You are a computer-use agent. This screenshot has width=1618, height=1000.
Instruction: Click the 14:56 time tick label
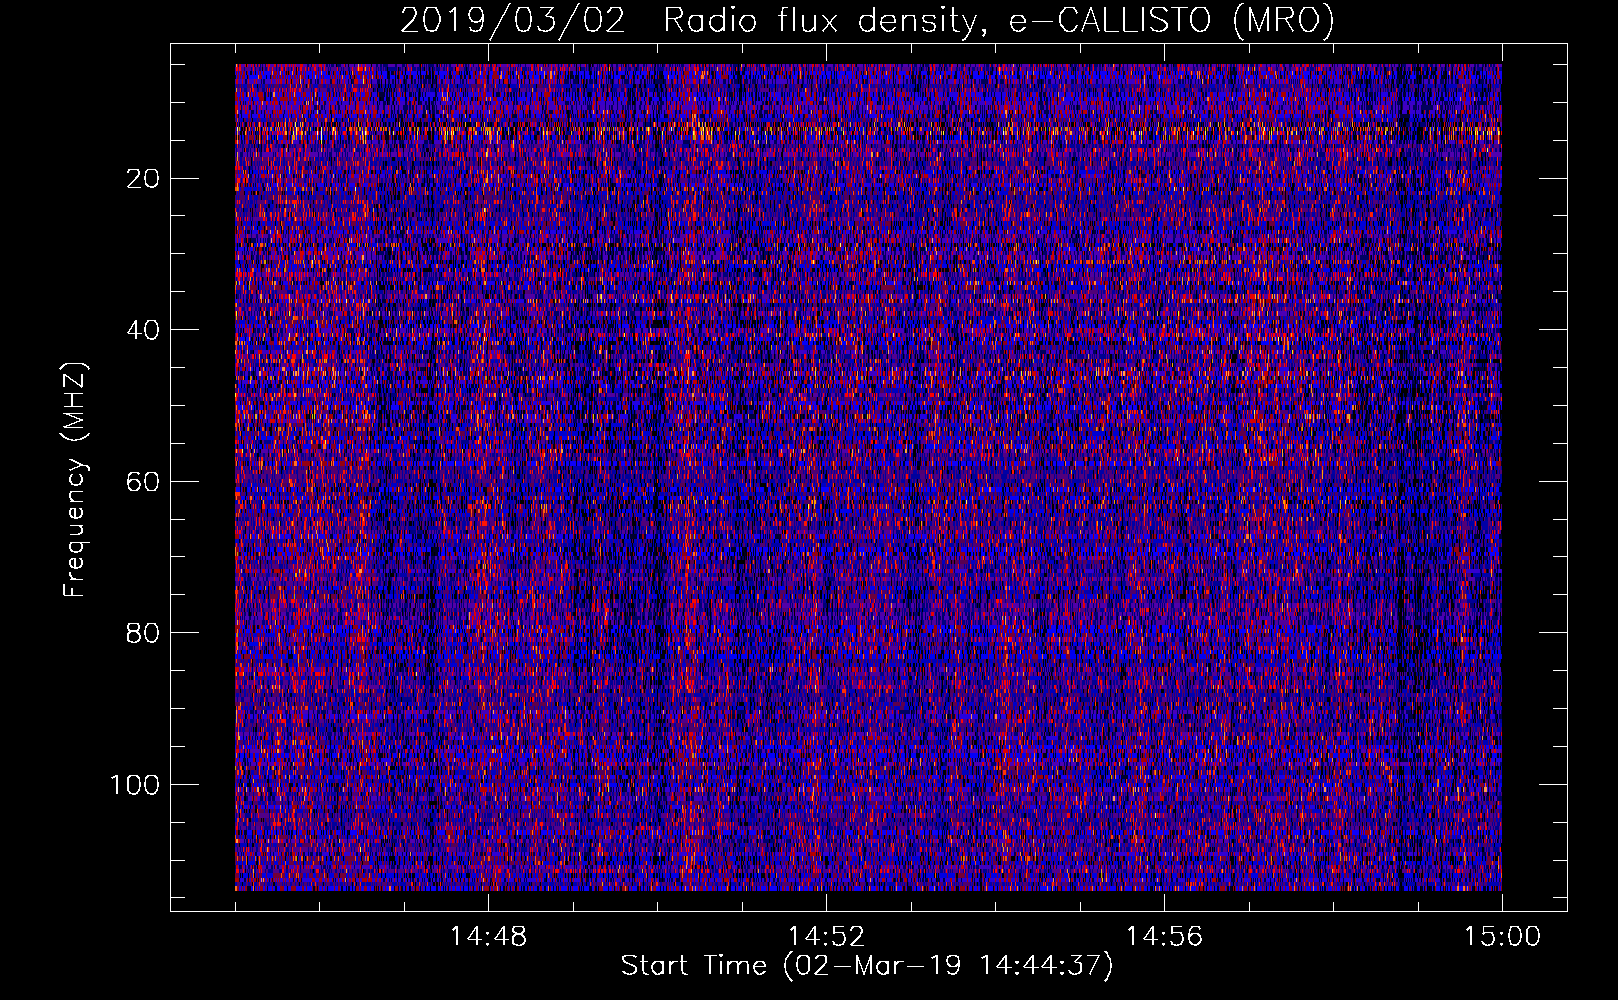[1164, 937]
